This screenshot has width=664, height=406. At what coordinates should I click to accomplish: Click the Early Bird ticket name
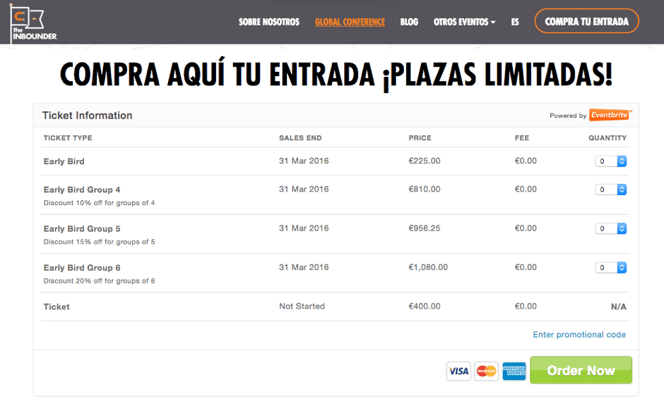pyautogui.click(x=63, y=161)
